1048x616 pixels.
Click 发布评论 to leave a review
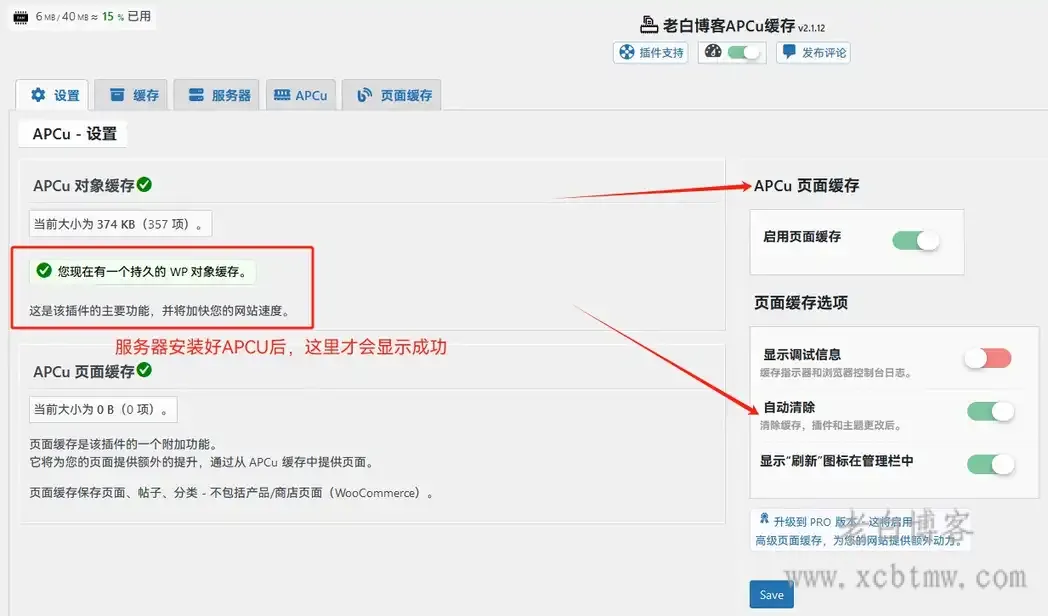click(812, 53)
